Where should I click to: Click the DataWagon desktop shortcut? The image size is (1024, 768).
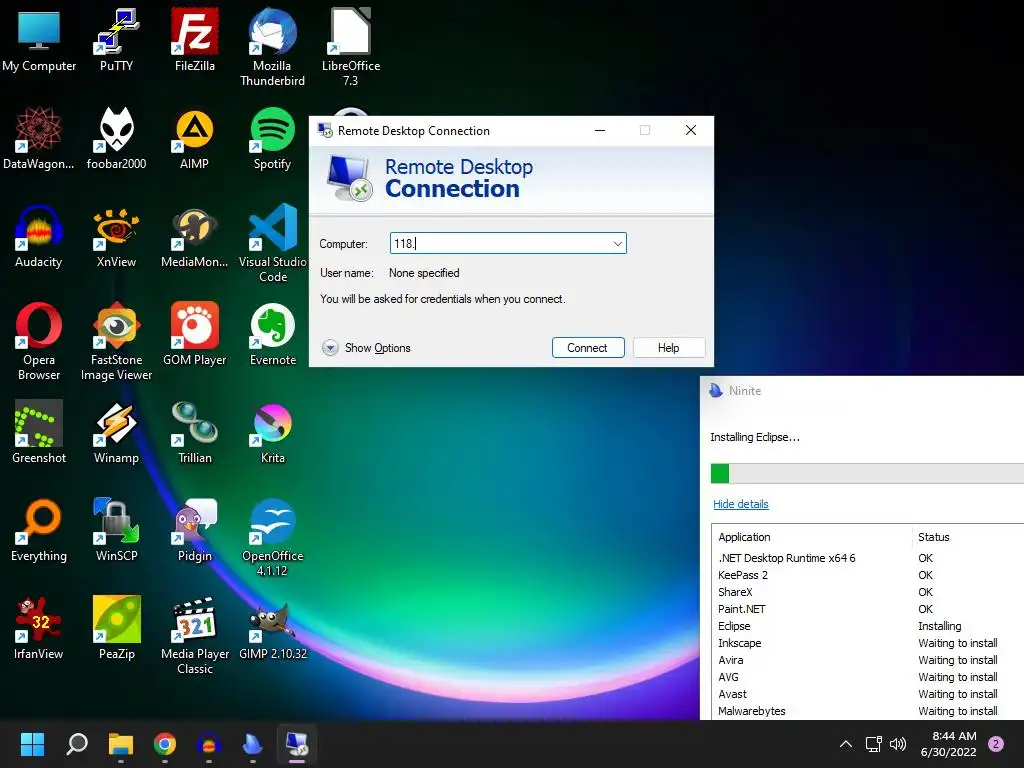tap(39, 138)
